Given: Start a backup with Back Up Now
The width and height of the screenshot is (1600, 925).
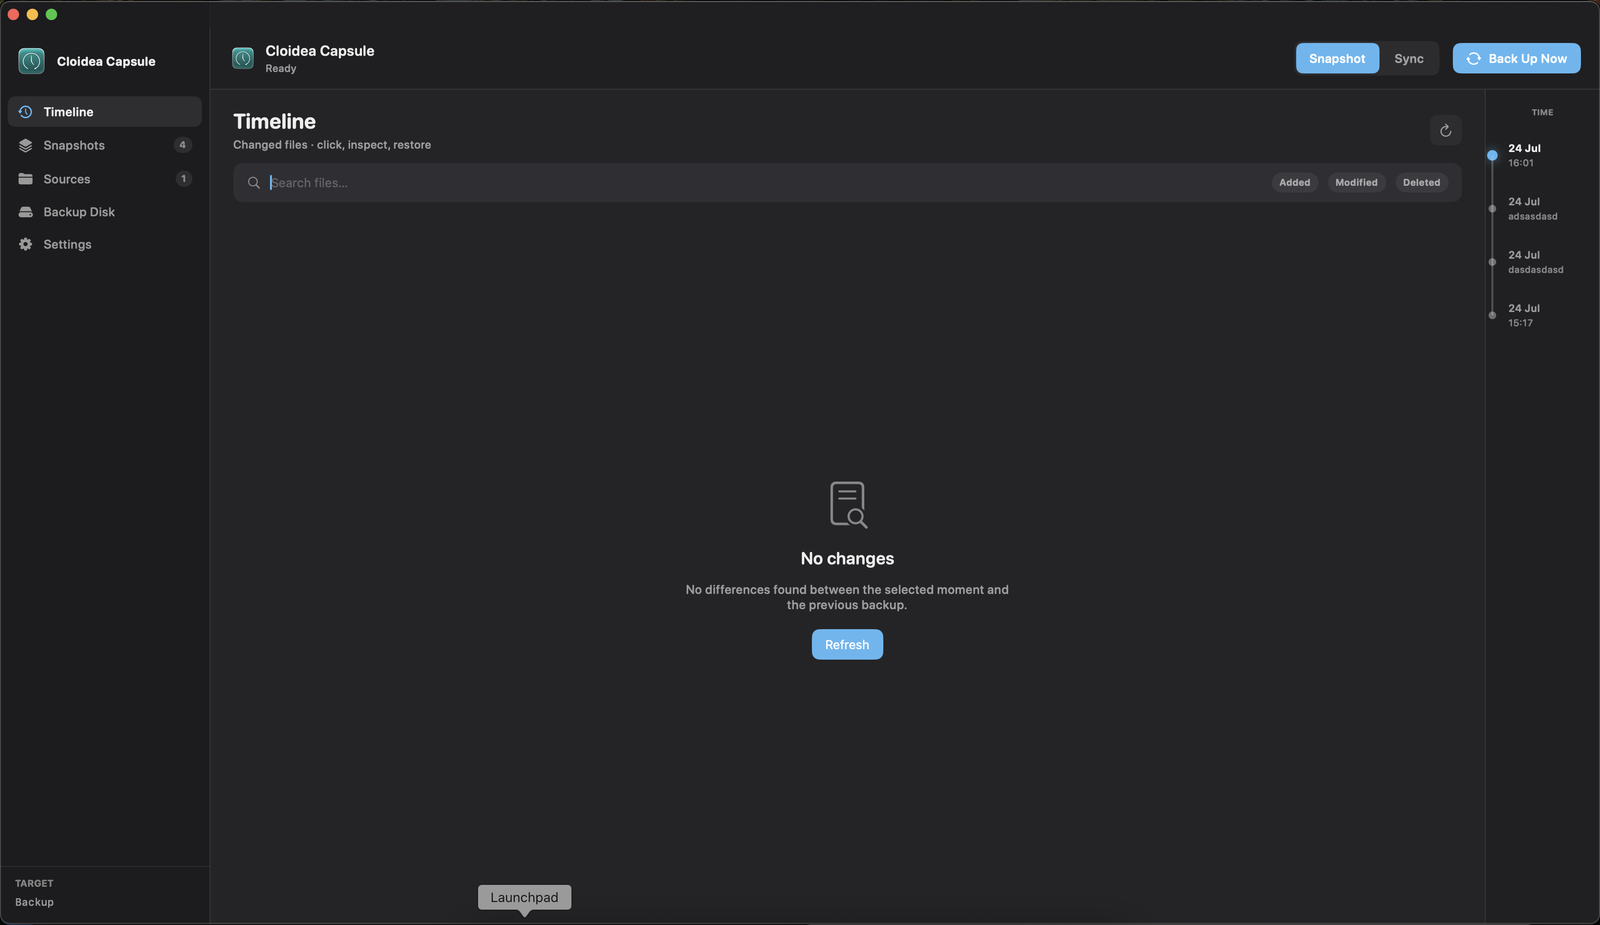Looking at the screenshot, I should 1517,59.
